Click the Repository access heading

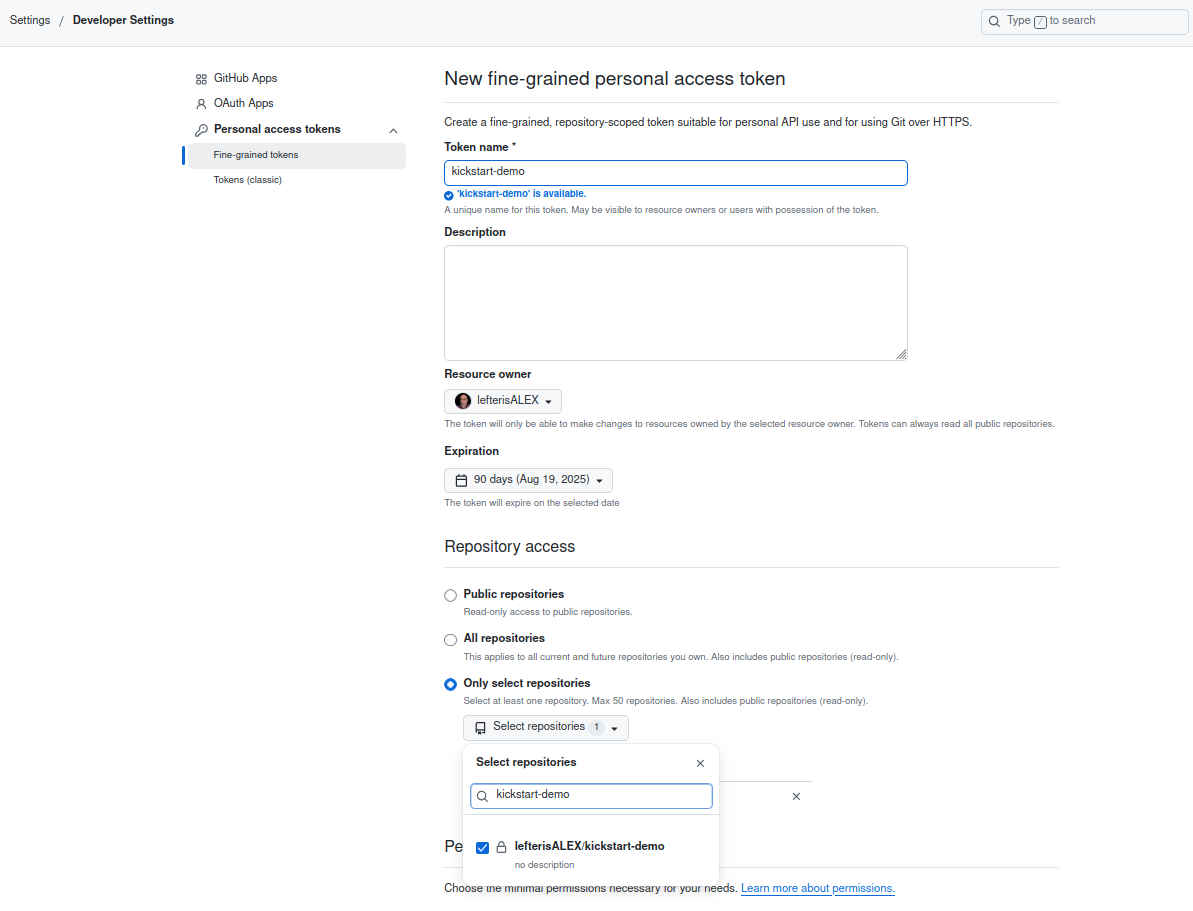(x=510, y=547)
